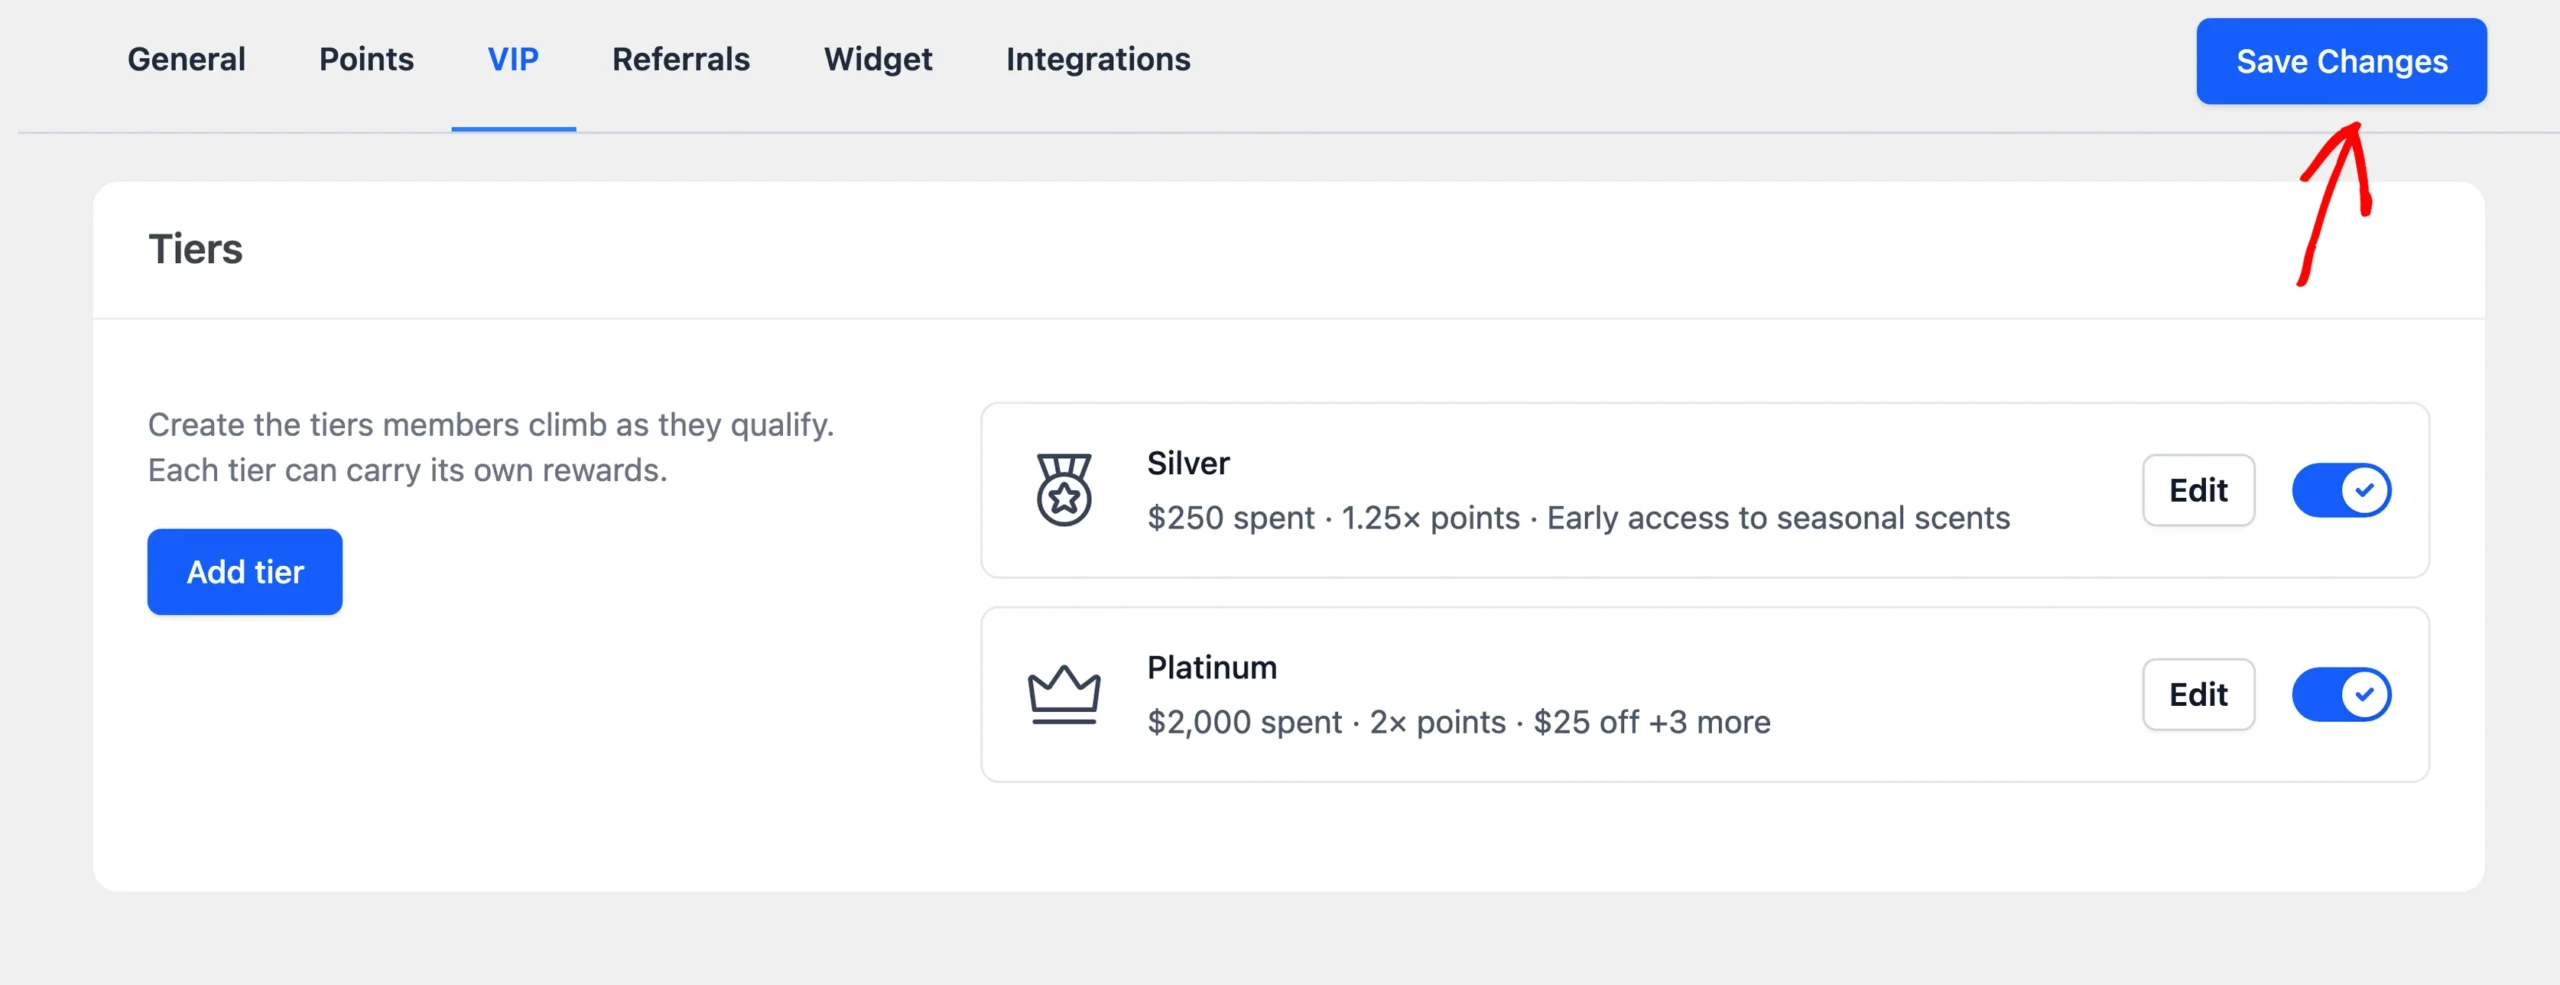Select the Silver tier name
This screenshot has height=985, width=2560.
click(1188, 463)
